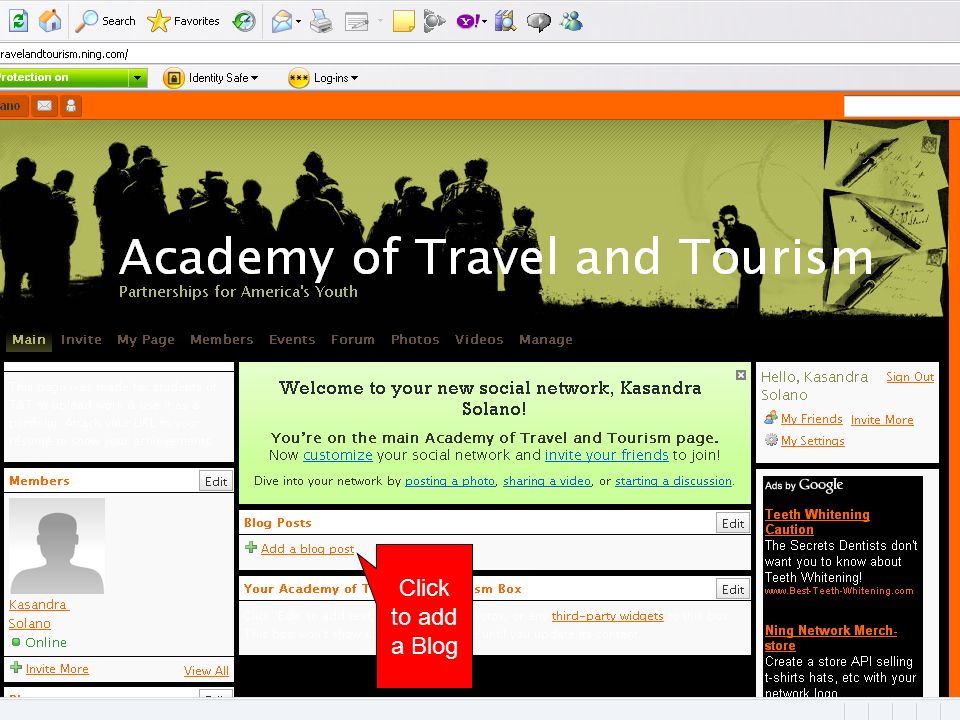Click Edit button in Members box
Screen dimensions: 960x720
(x=216, y=481)
